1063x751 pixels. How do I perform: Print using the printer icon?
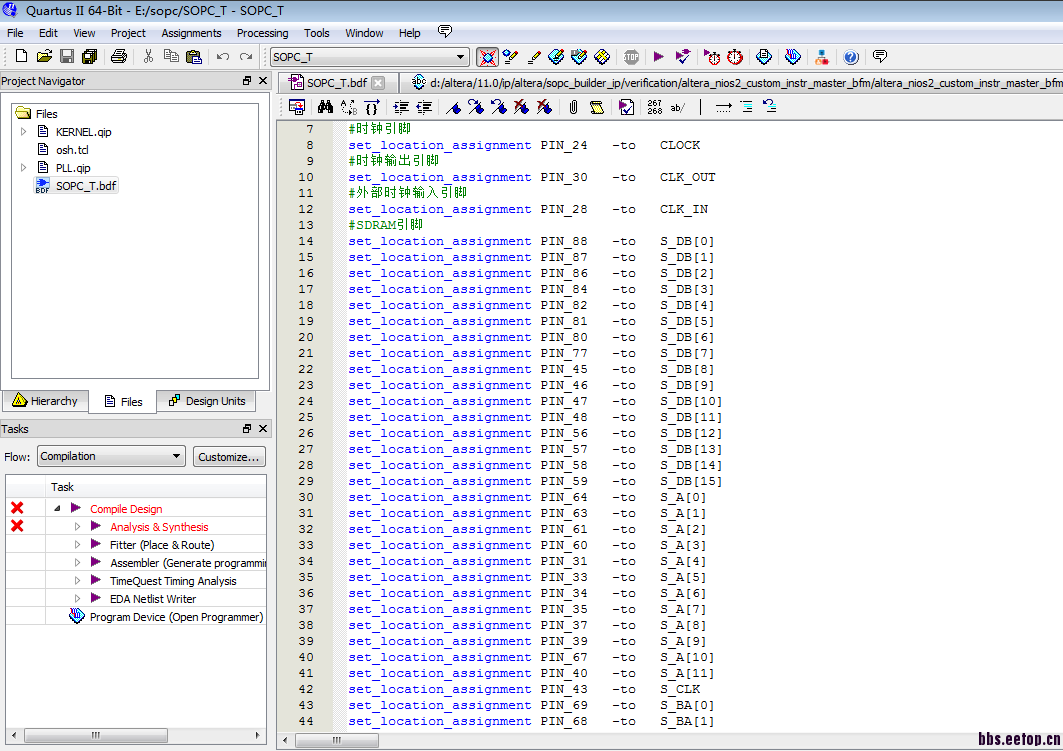[119, 57]
